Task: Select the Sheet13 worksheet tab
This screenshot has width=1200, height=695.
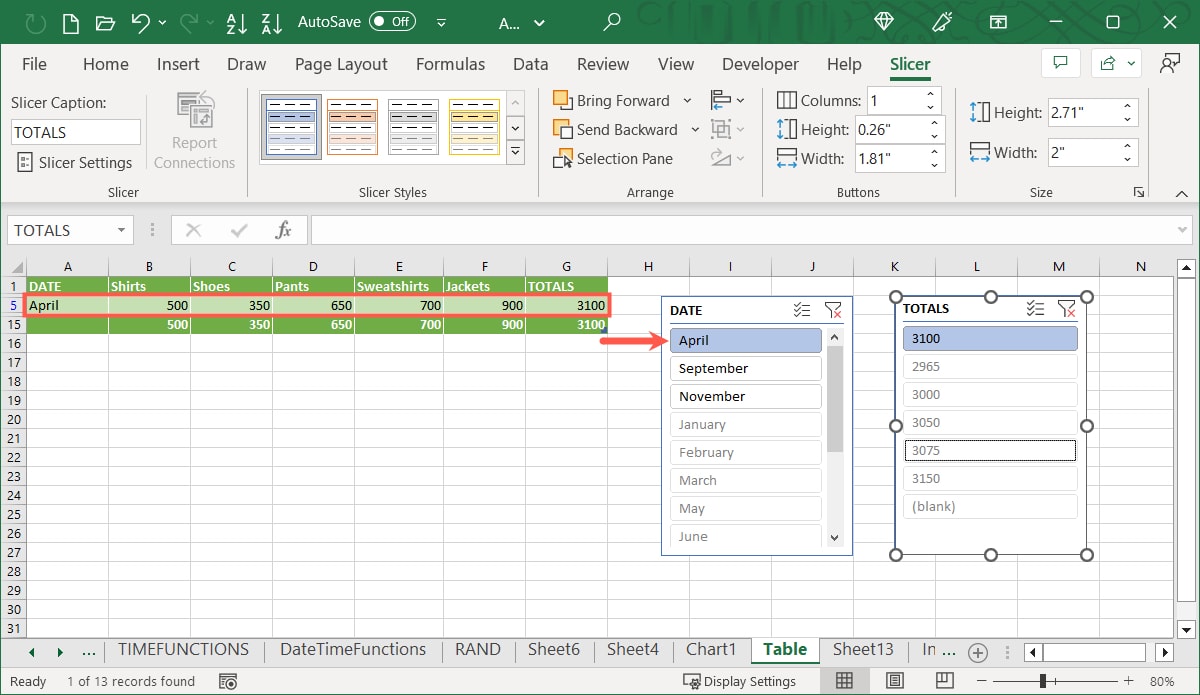Action: [x=863, y=649]
